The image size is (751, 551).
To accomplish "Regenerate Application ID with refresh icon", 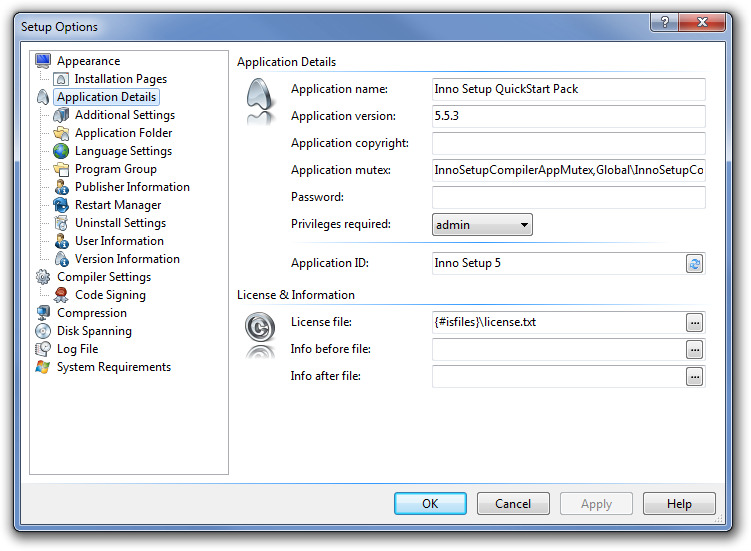I will click(695, 264).
